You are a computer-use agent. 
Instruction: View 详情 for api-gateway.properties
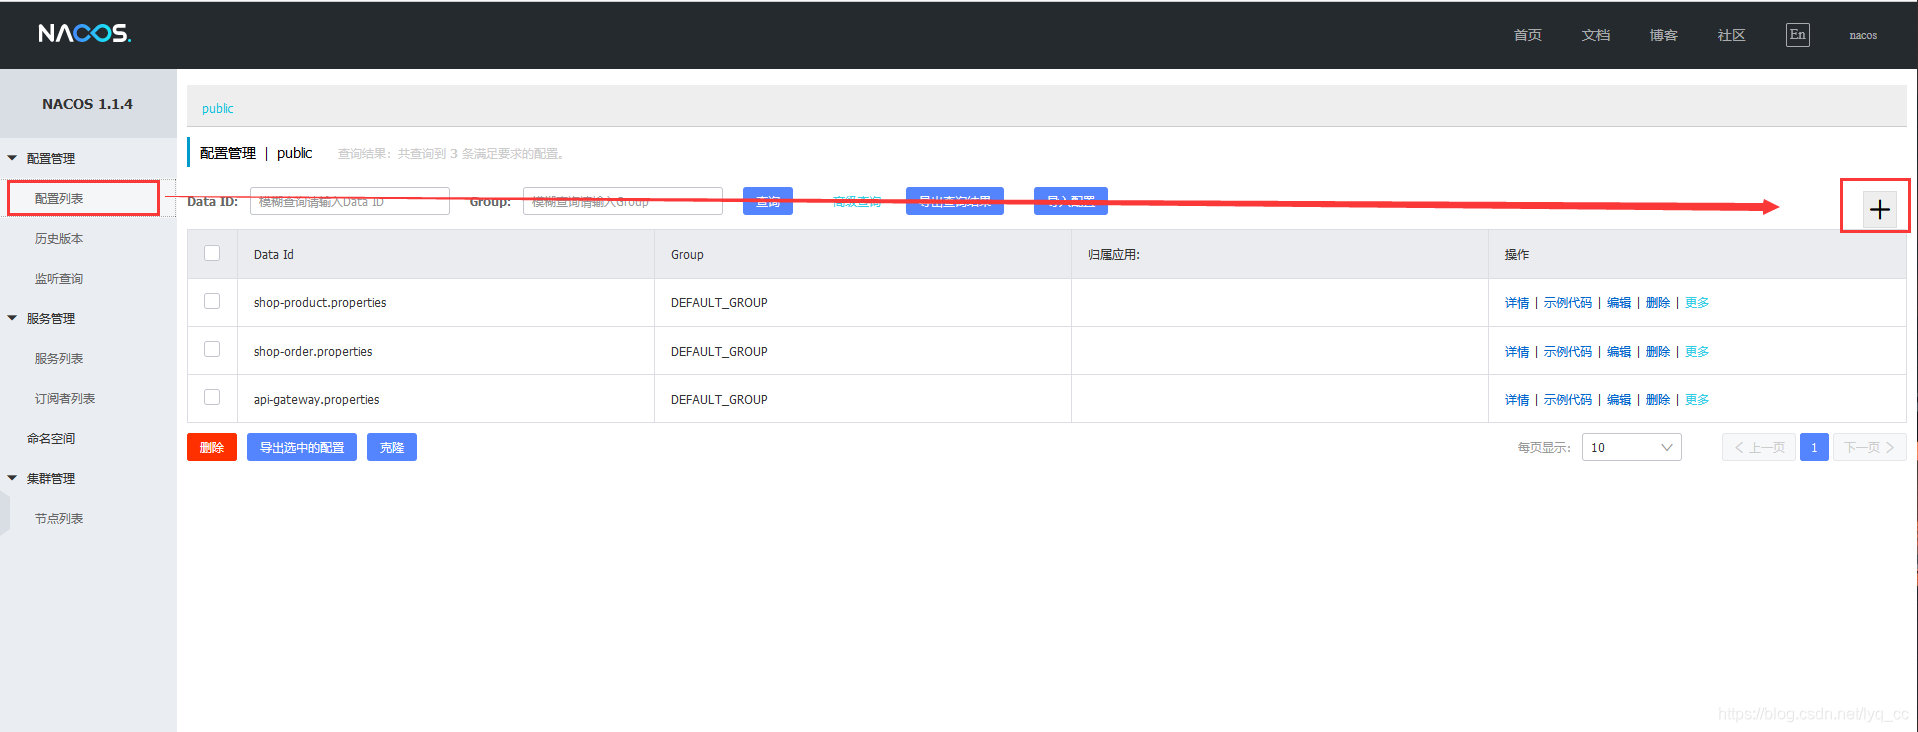click(1517, 399)
